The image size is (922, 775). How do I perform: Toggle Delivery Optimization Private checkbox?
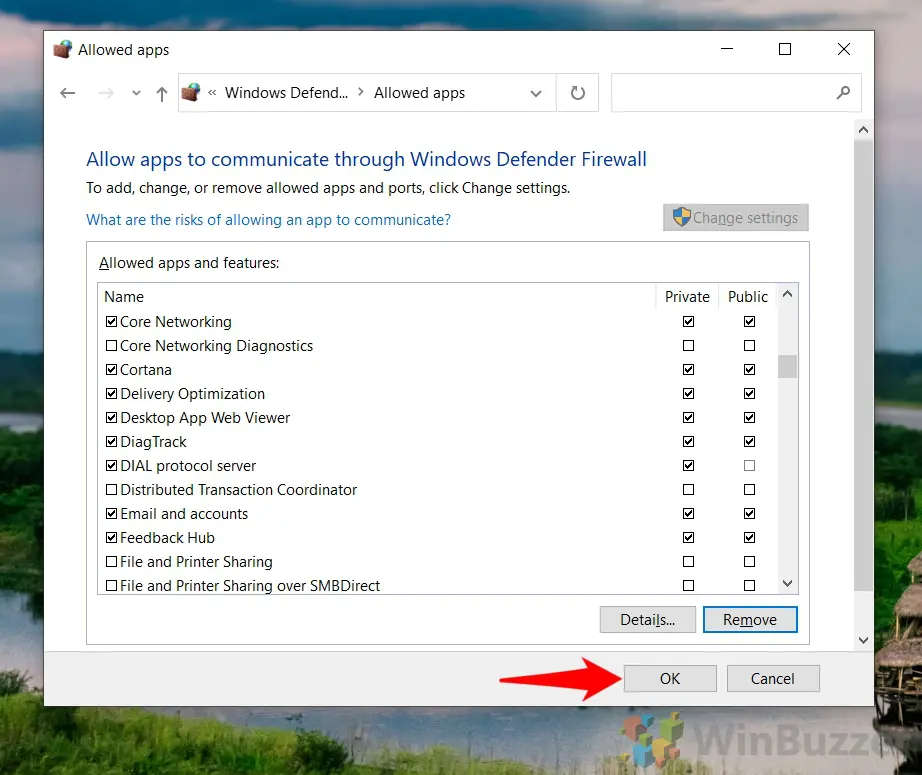coord(689,393)
